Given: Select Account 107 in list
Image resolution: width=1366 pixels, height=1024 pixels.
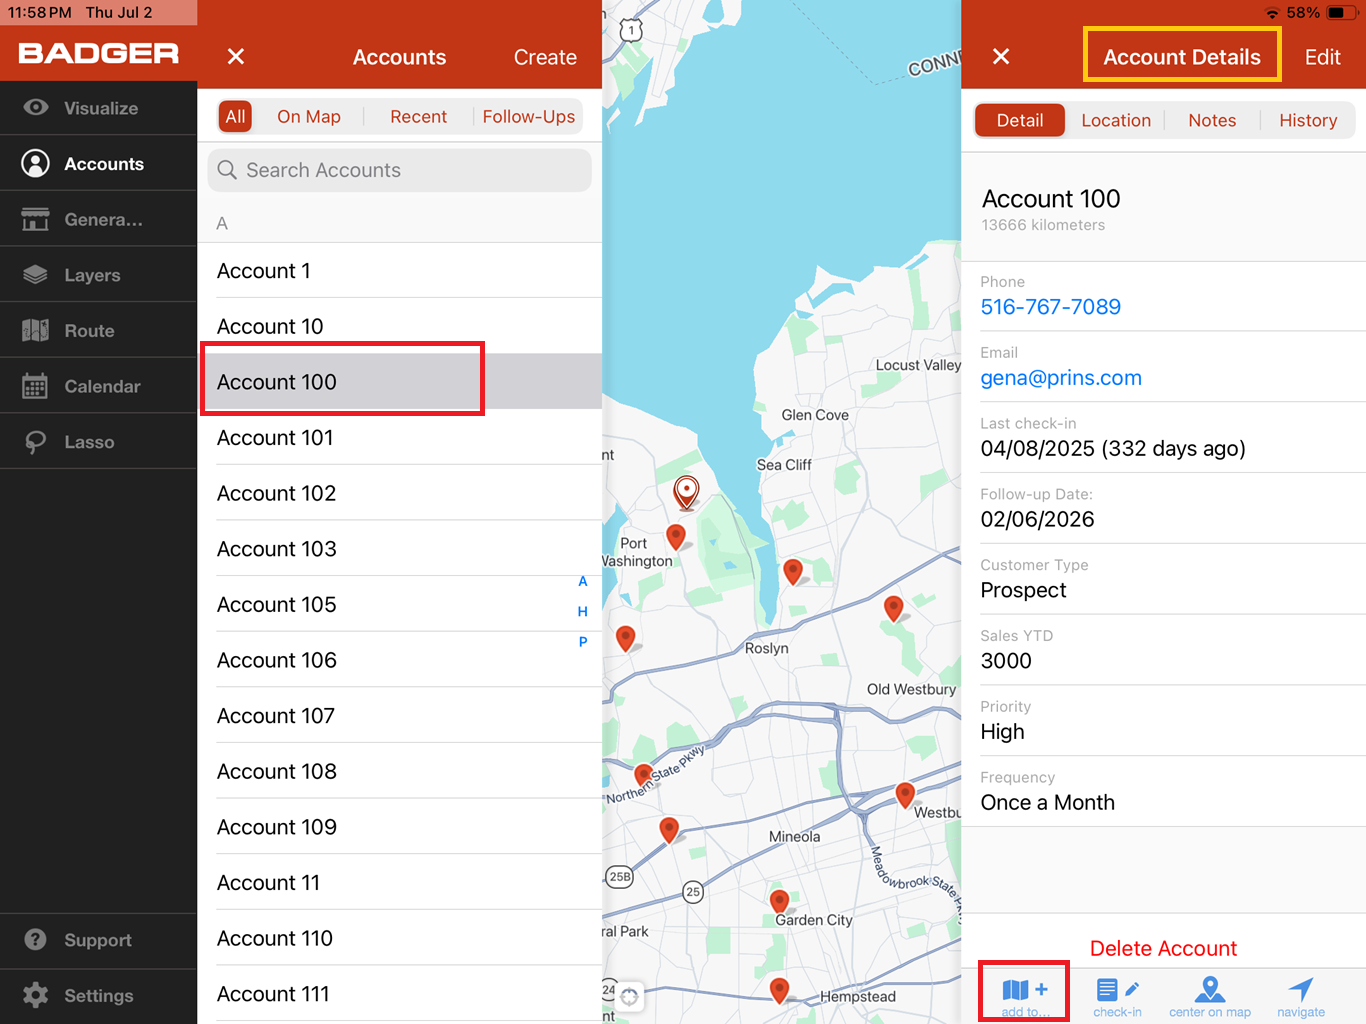Looking at the screenshot, I should pos(400,716).
